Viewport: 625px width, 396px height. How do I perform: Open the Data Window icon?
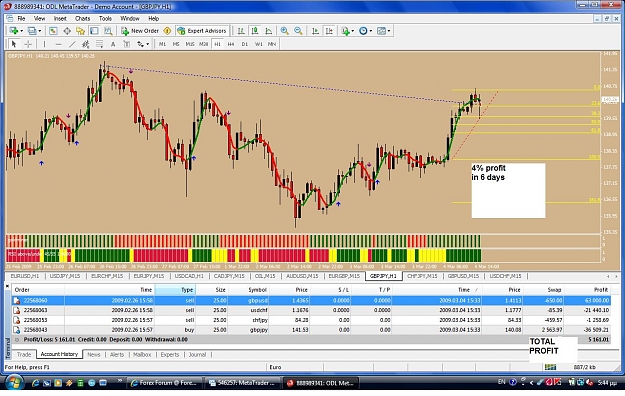(67, 31)
